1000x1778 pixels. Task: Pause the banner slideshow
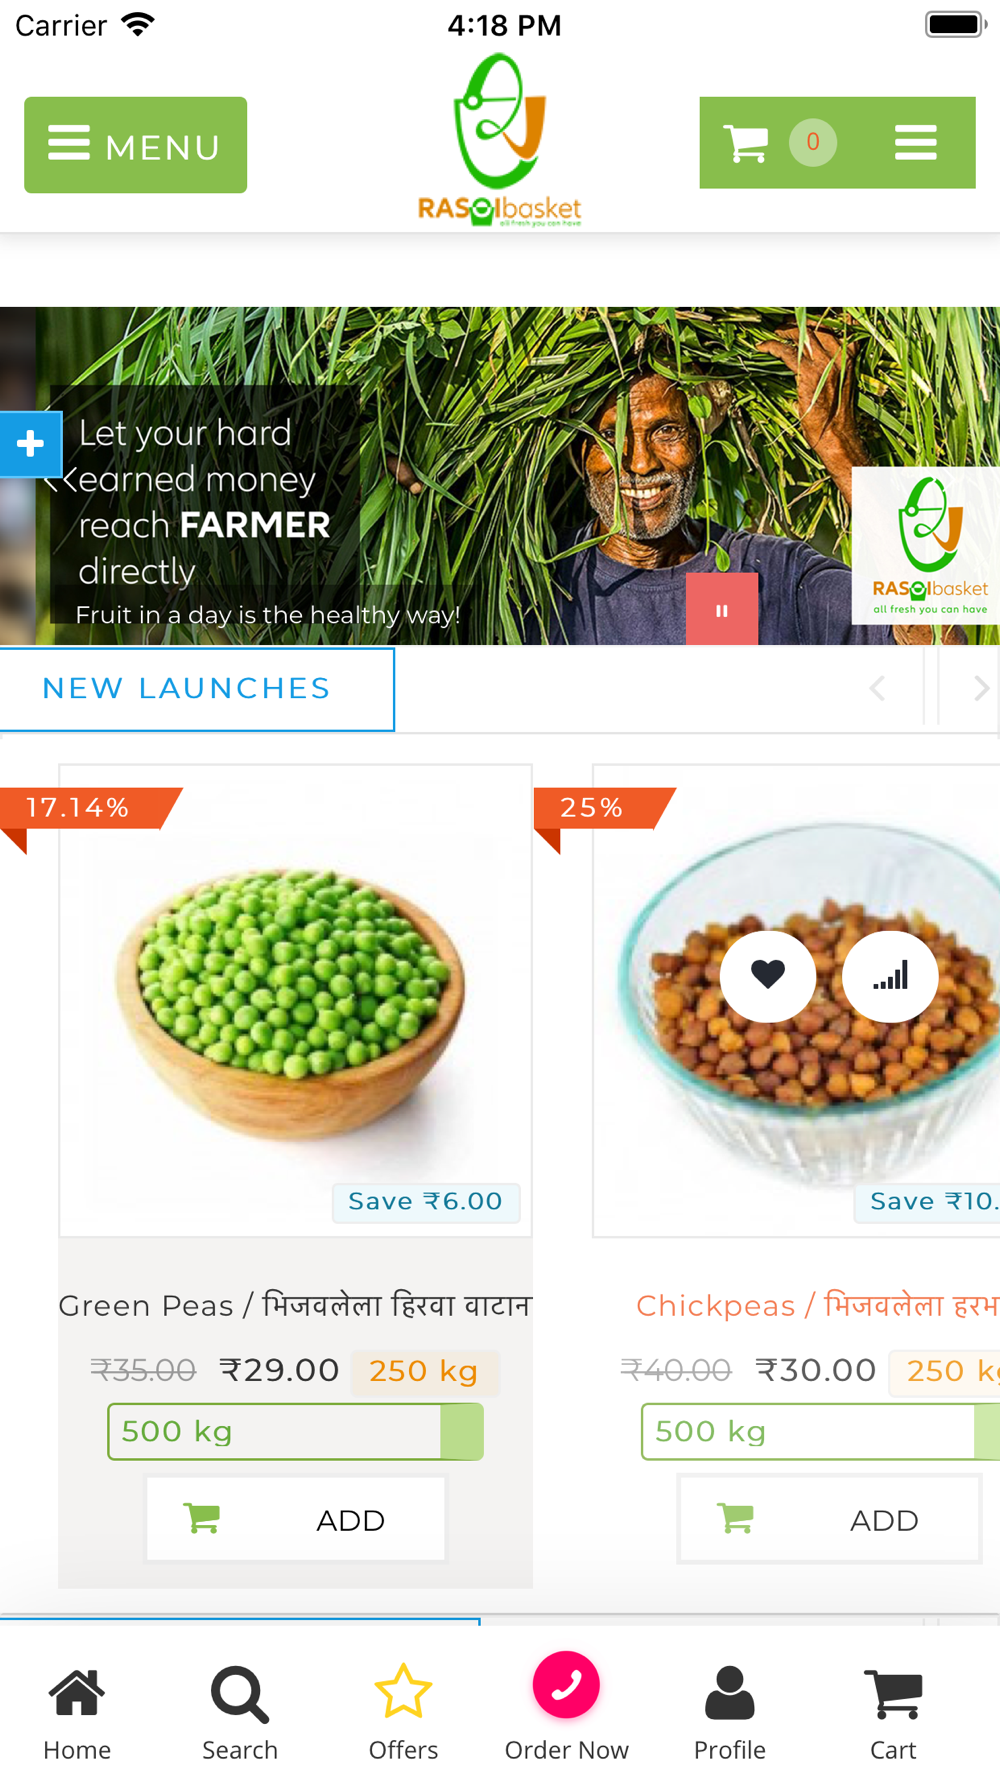tap(722, 609)
